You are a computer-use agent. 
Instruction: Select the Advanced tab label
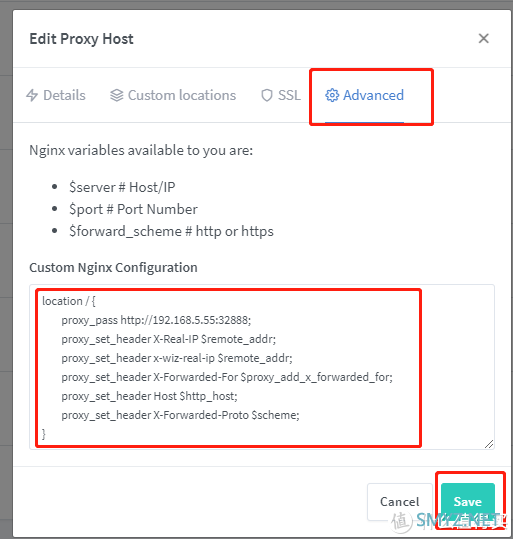(x=373, y=95)
